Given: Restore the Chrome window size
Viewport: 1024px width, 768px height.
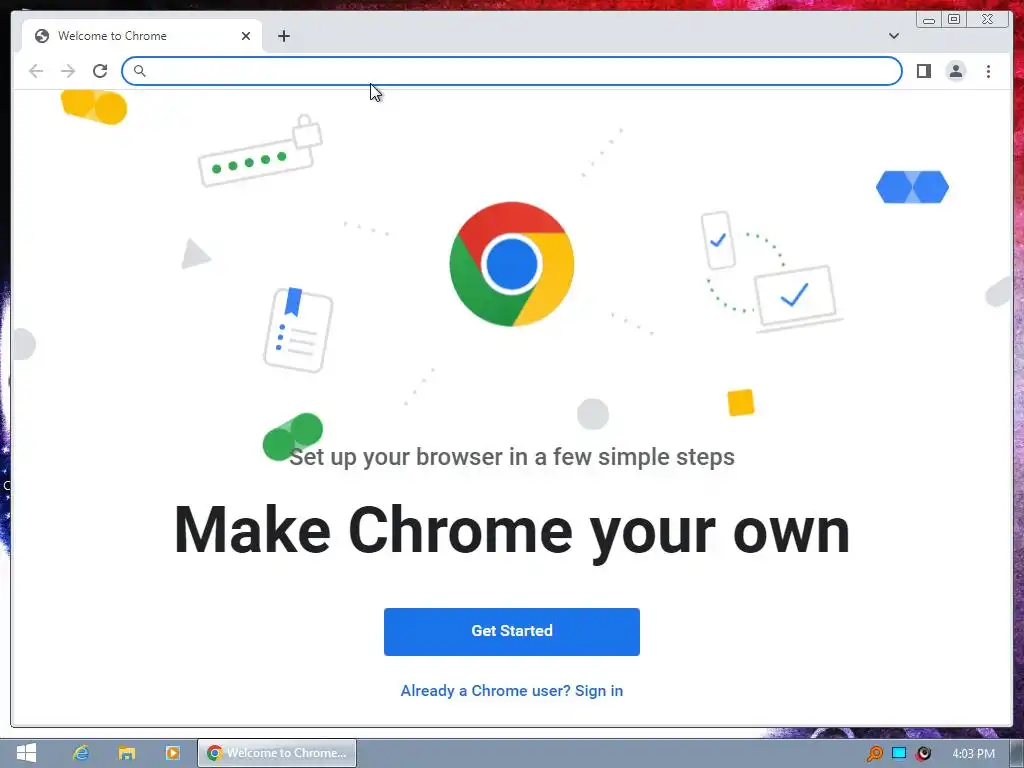Looking at the screenshot, I should click(x=954, y=20).
